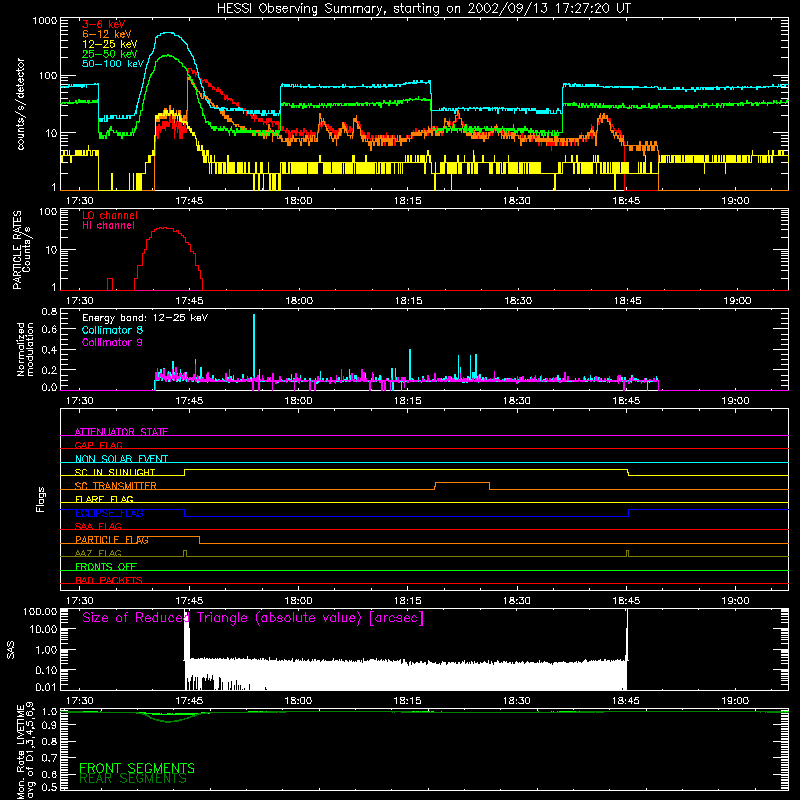This screenshot has width=800, height=800.
Task: Click the 1000 tick on the counts axis
Action: 45,21
